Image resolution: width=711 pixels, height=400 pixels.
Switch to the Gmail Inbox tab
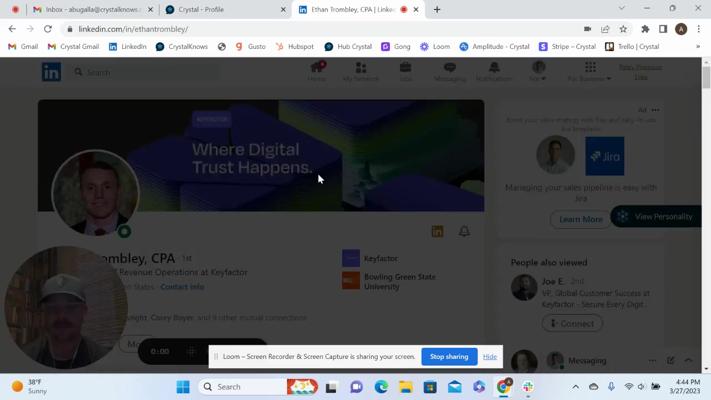coord(89,9)
